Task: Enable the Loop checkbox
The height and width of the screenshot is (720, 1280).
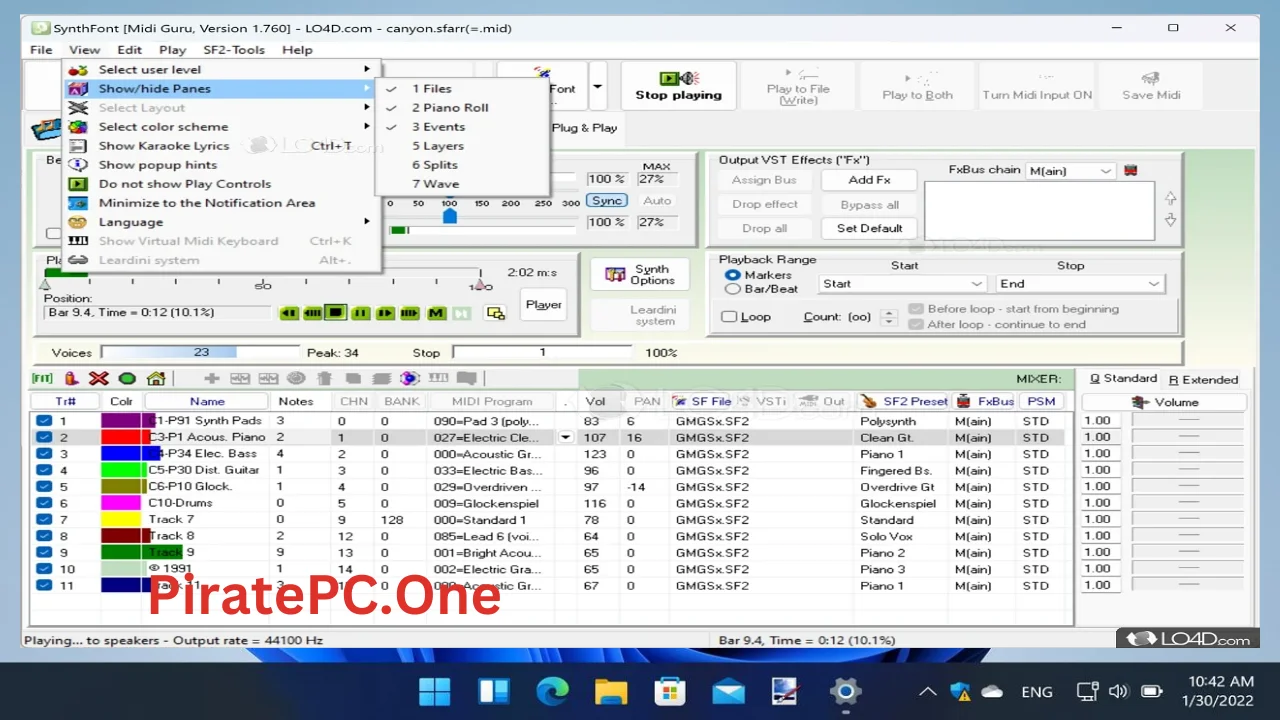Action: (x=730, y=317)
